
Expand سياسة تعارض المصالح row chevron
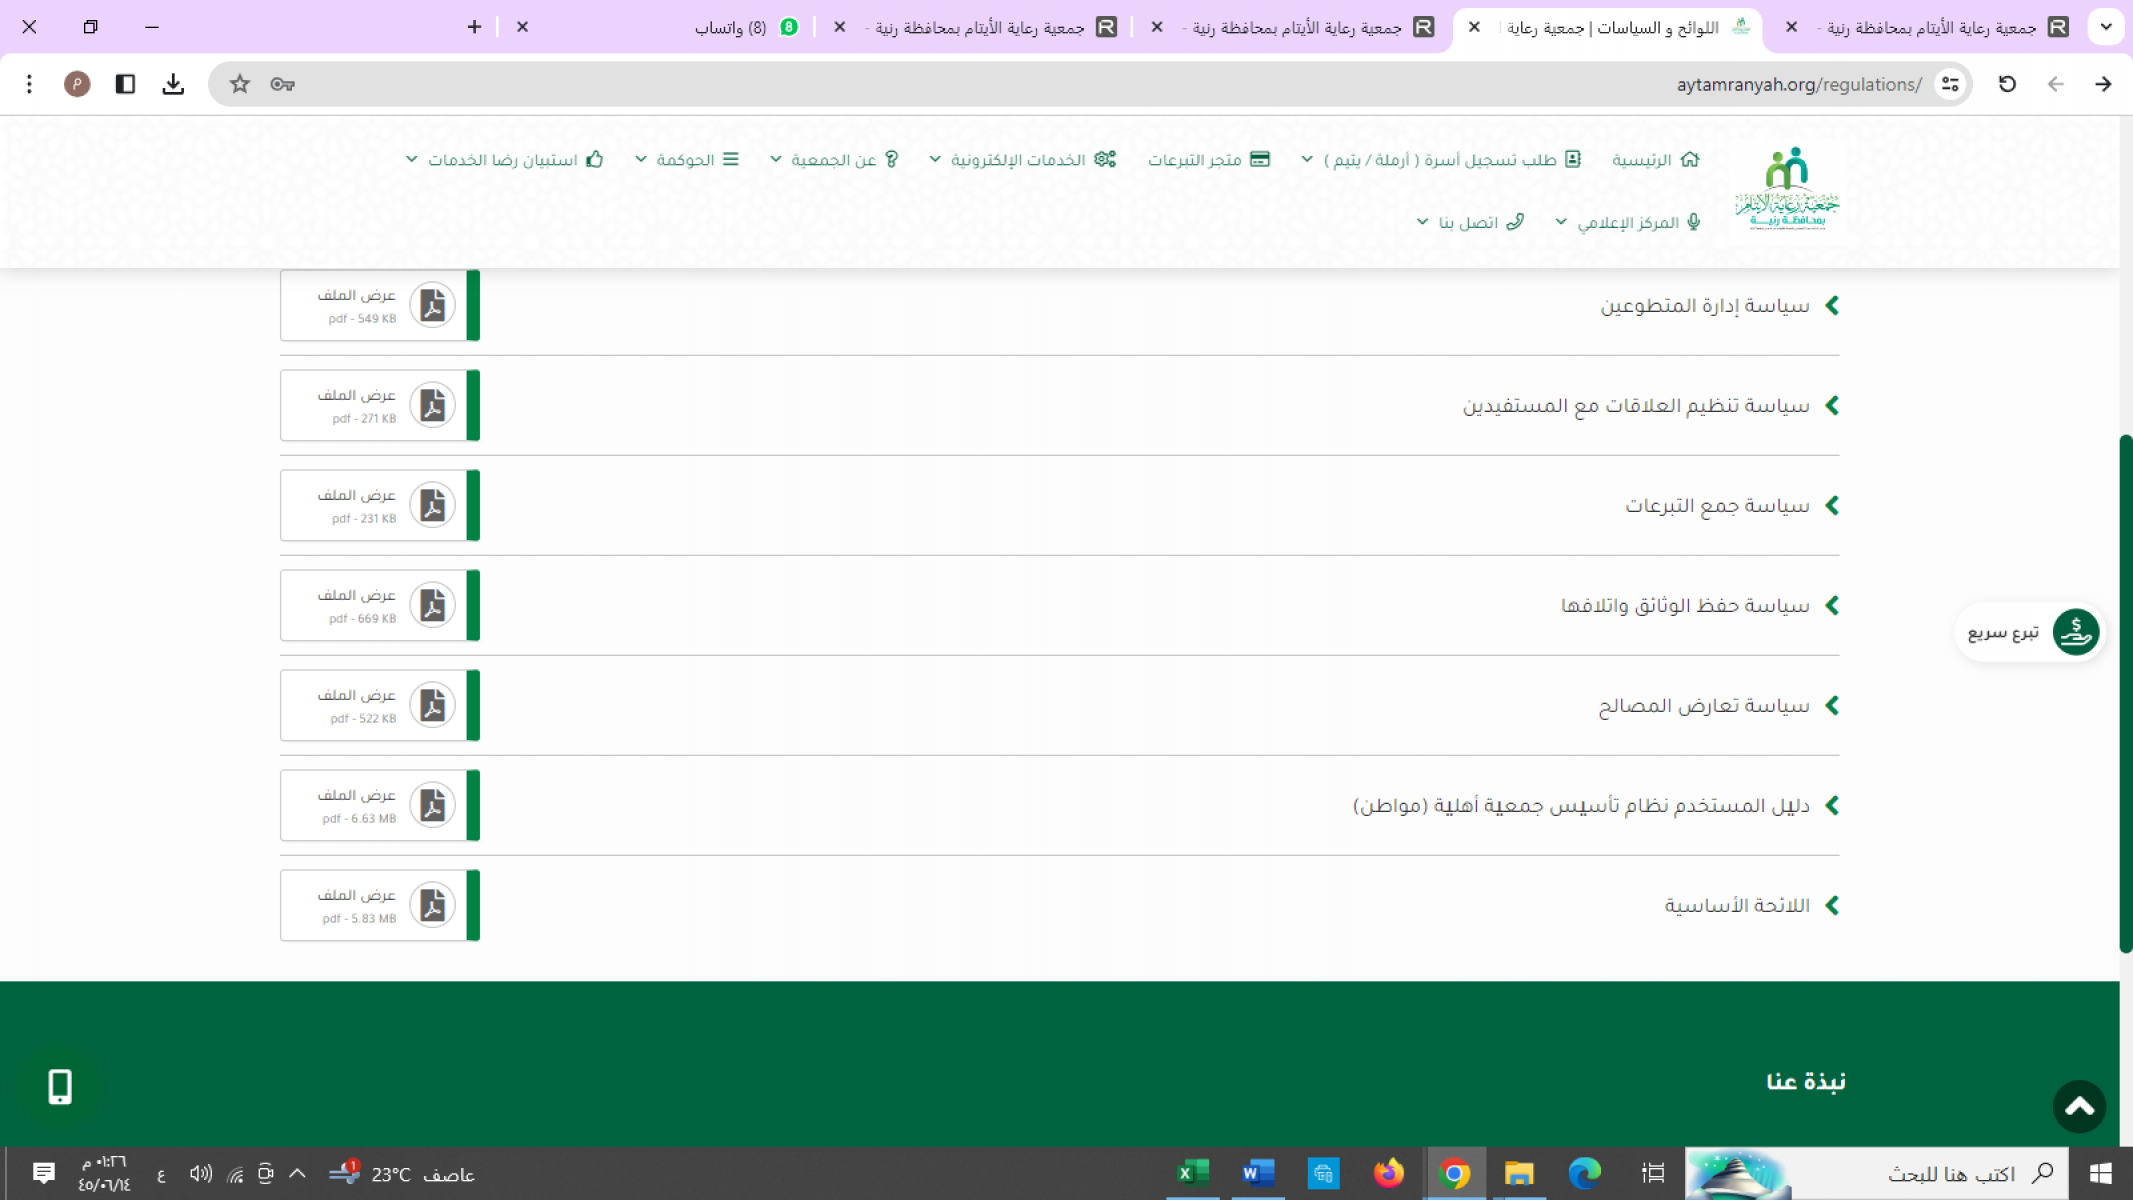click(x=1832, y=705)
